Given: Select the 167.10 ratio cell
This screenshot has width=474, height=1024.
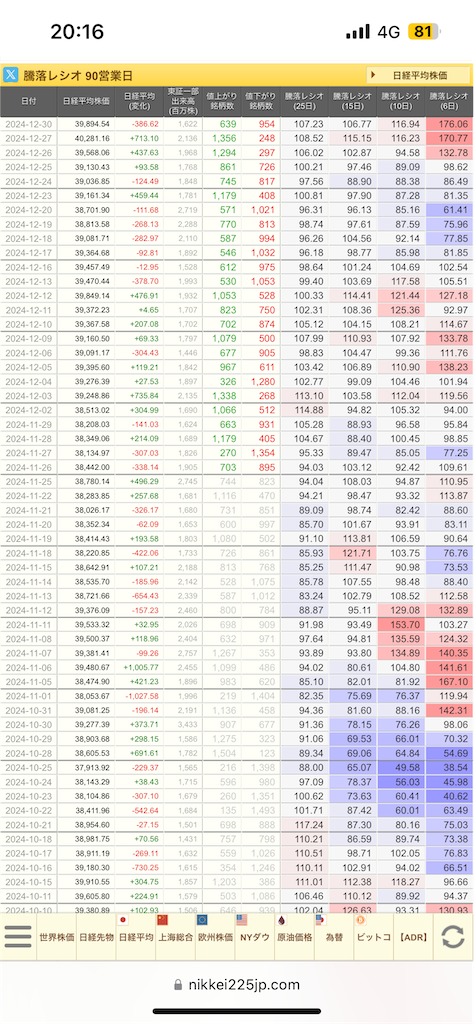Looking at the screenshot, I should click(449, 682).
